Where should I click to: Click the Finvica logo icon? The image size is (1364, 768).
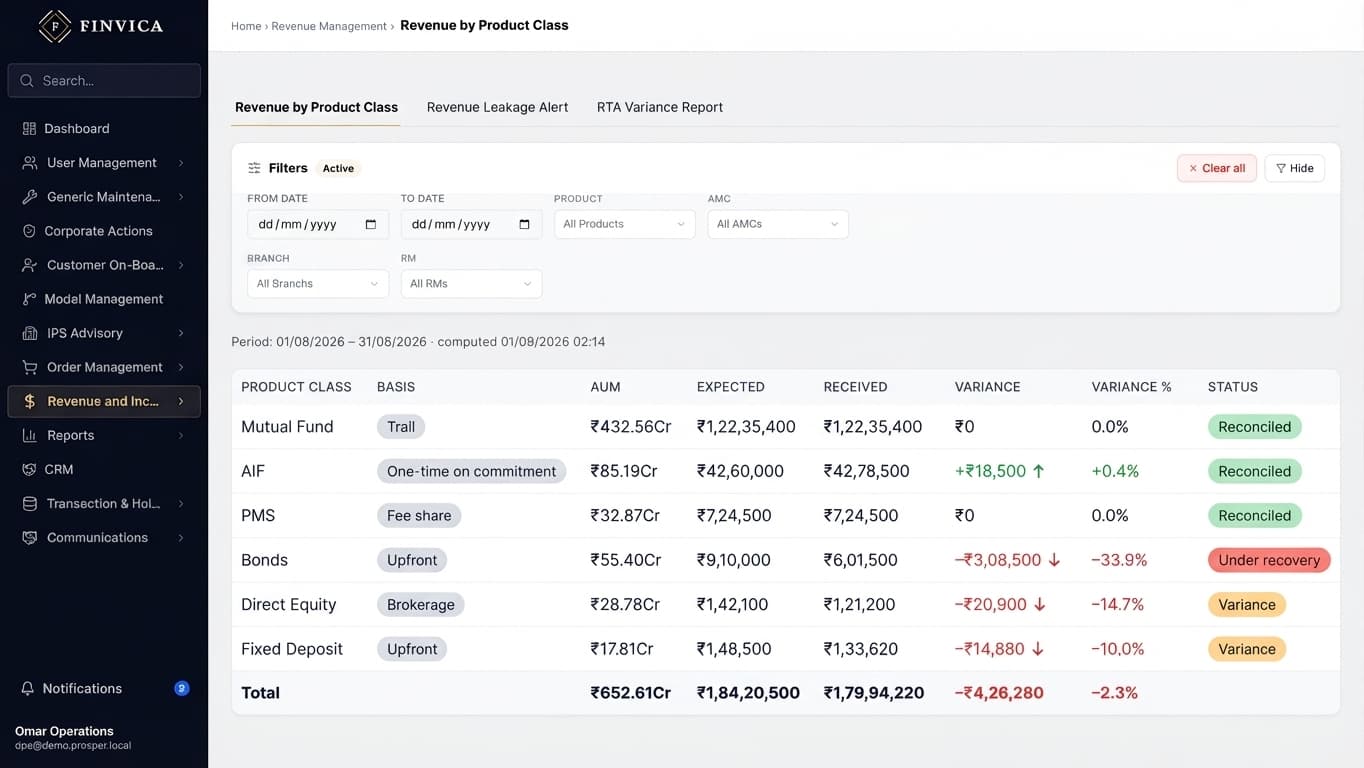coord(55,26)
